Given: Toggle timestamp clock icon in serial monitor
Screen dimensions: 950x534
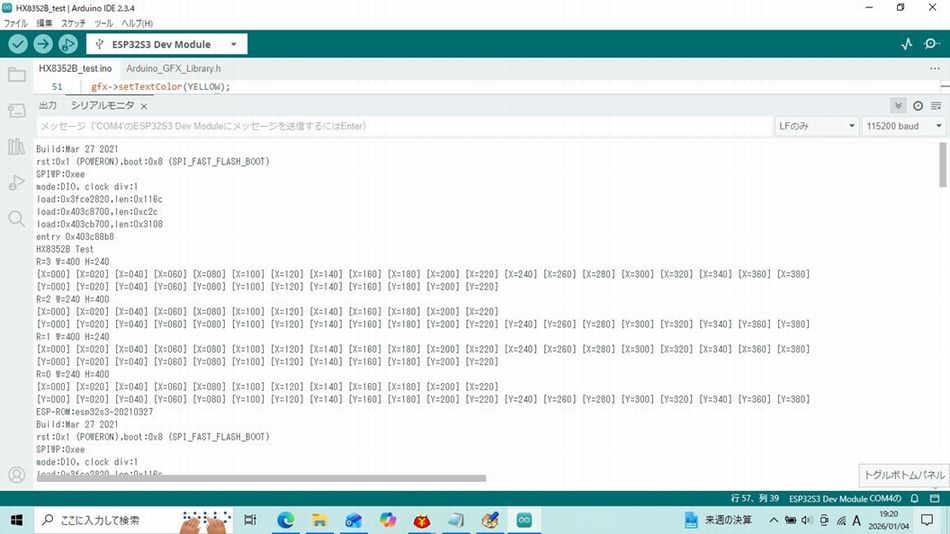Looking at the screenshot, I should [918, 105].
